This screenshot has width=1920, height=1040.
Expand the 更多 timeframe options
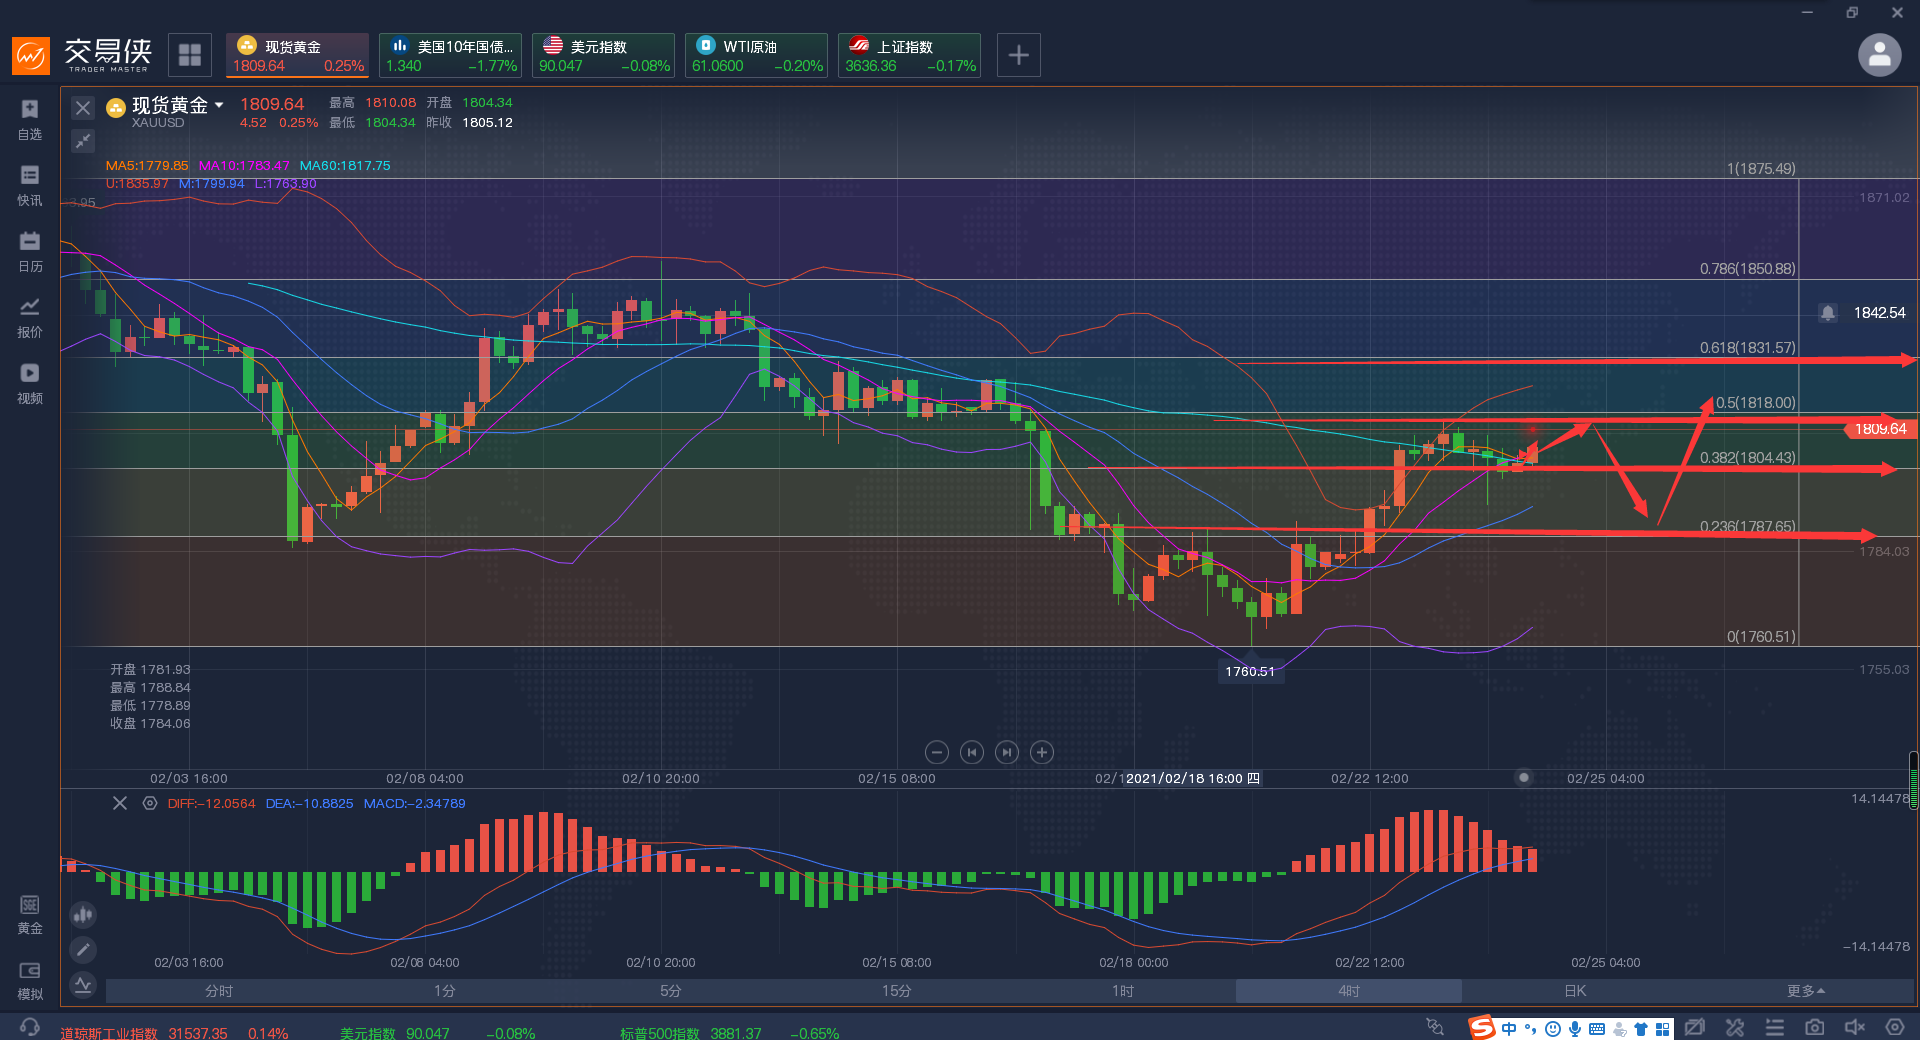(x=1805, y=991)
